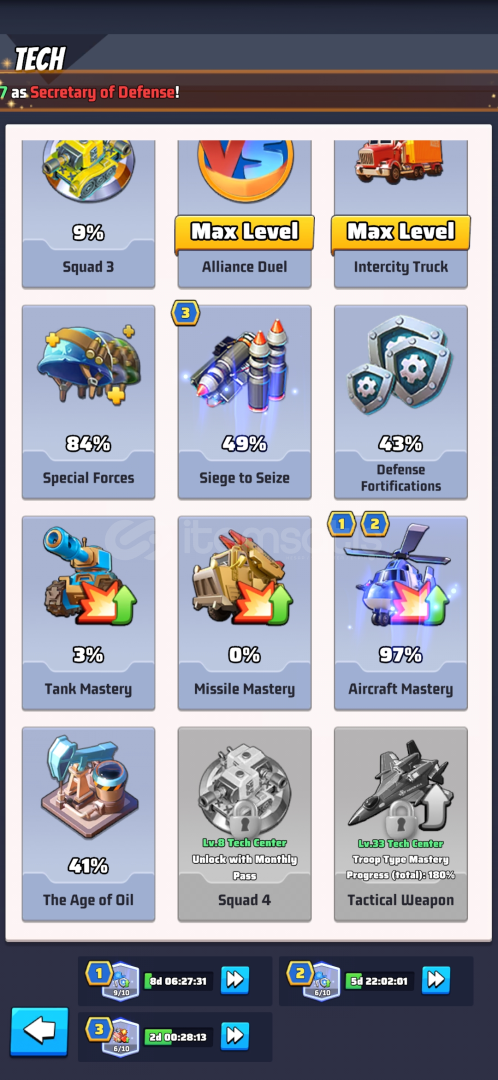Speed up research queue 1 timer

coord(235,979)
